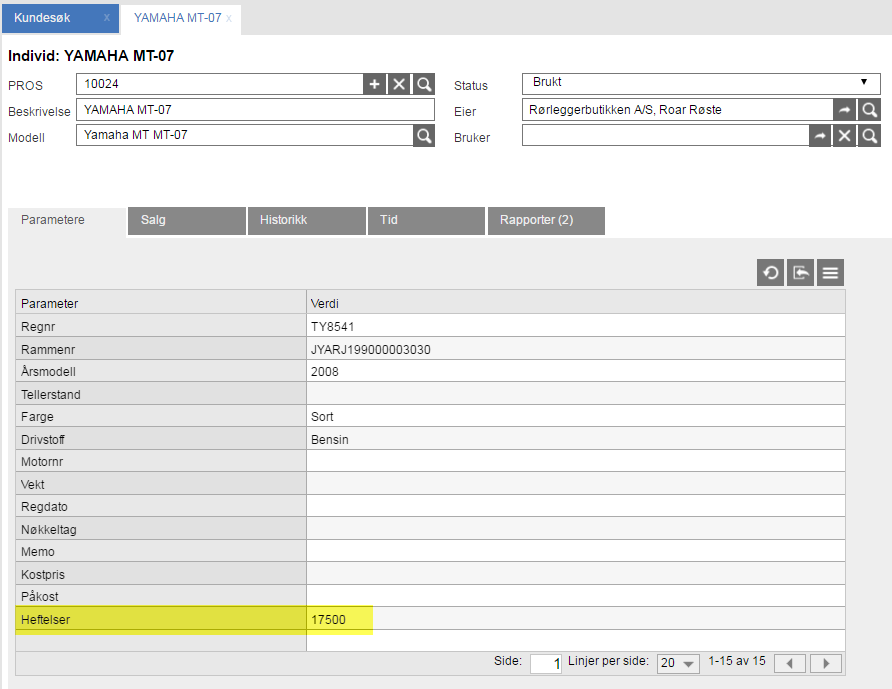Select the Farge value Sort
The height and width of the screenshot is (689, 892).
pos(322,416)
